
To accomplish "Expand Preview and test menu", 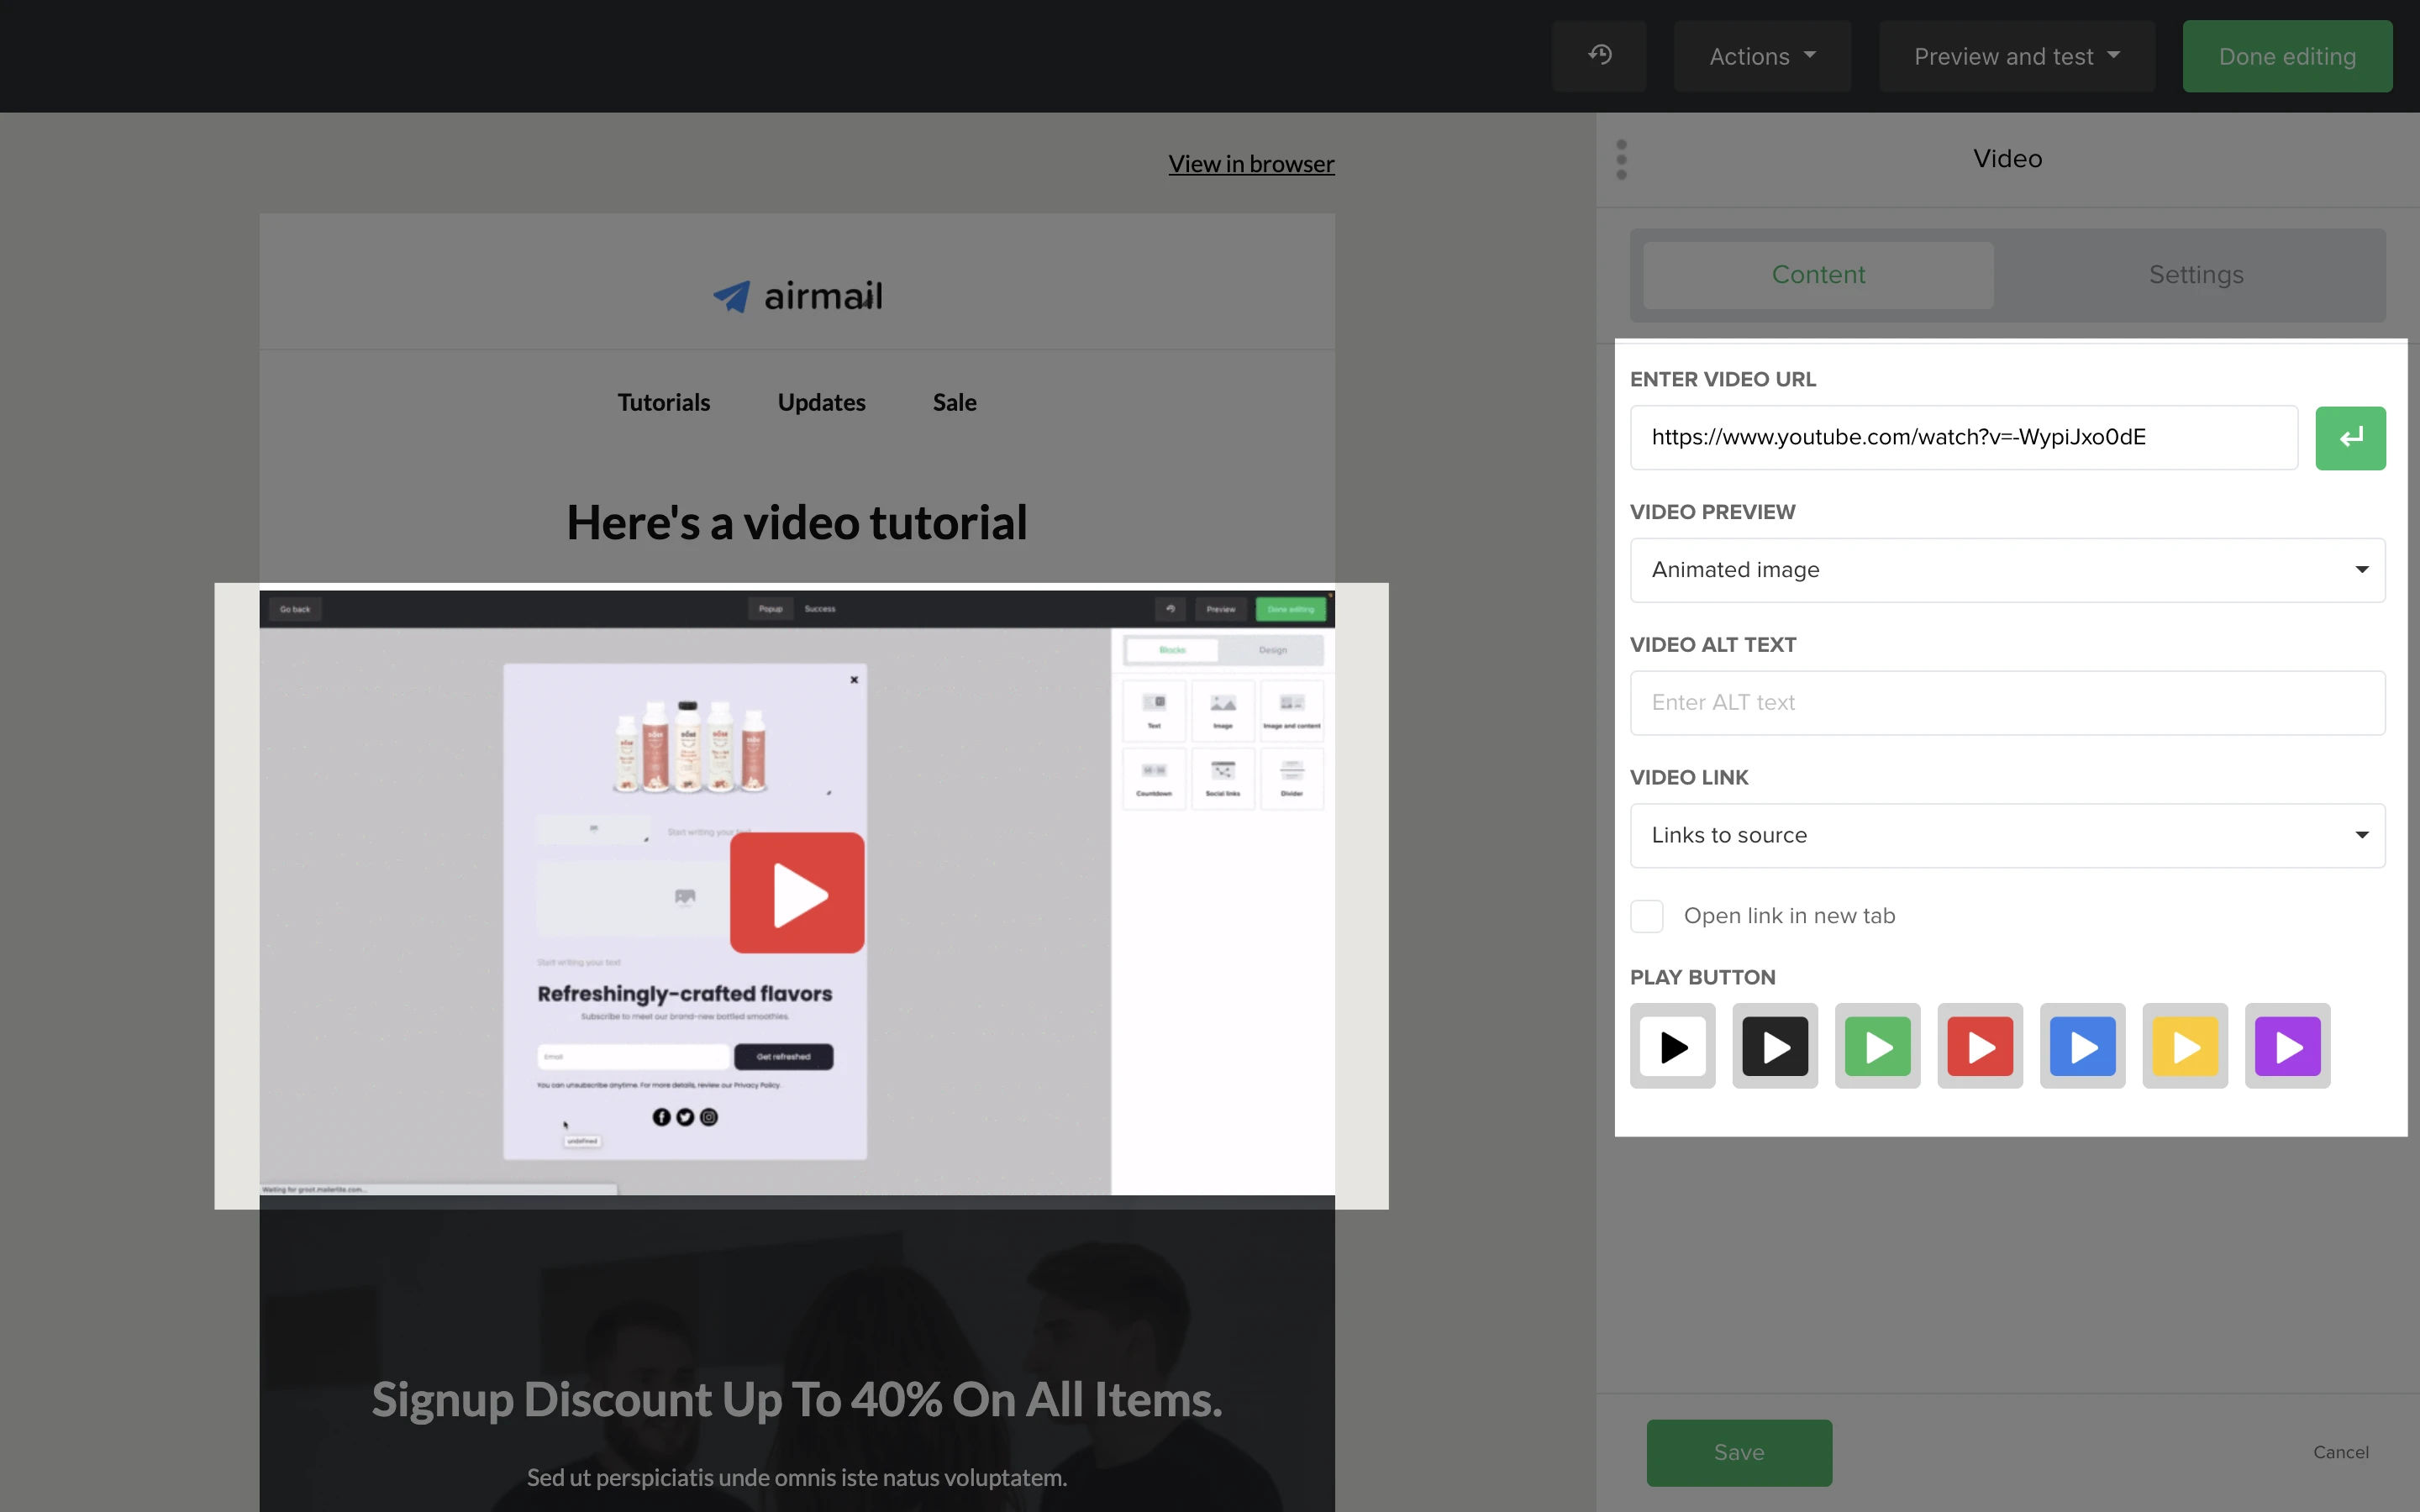I will point(2016,56).
